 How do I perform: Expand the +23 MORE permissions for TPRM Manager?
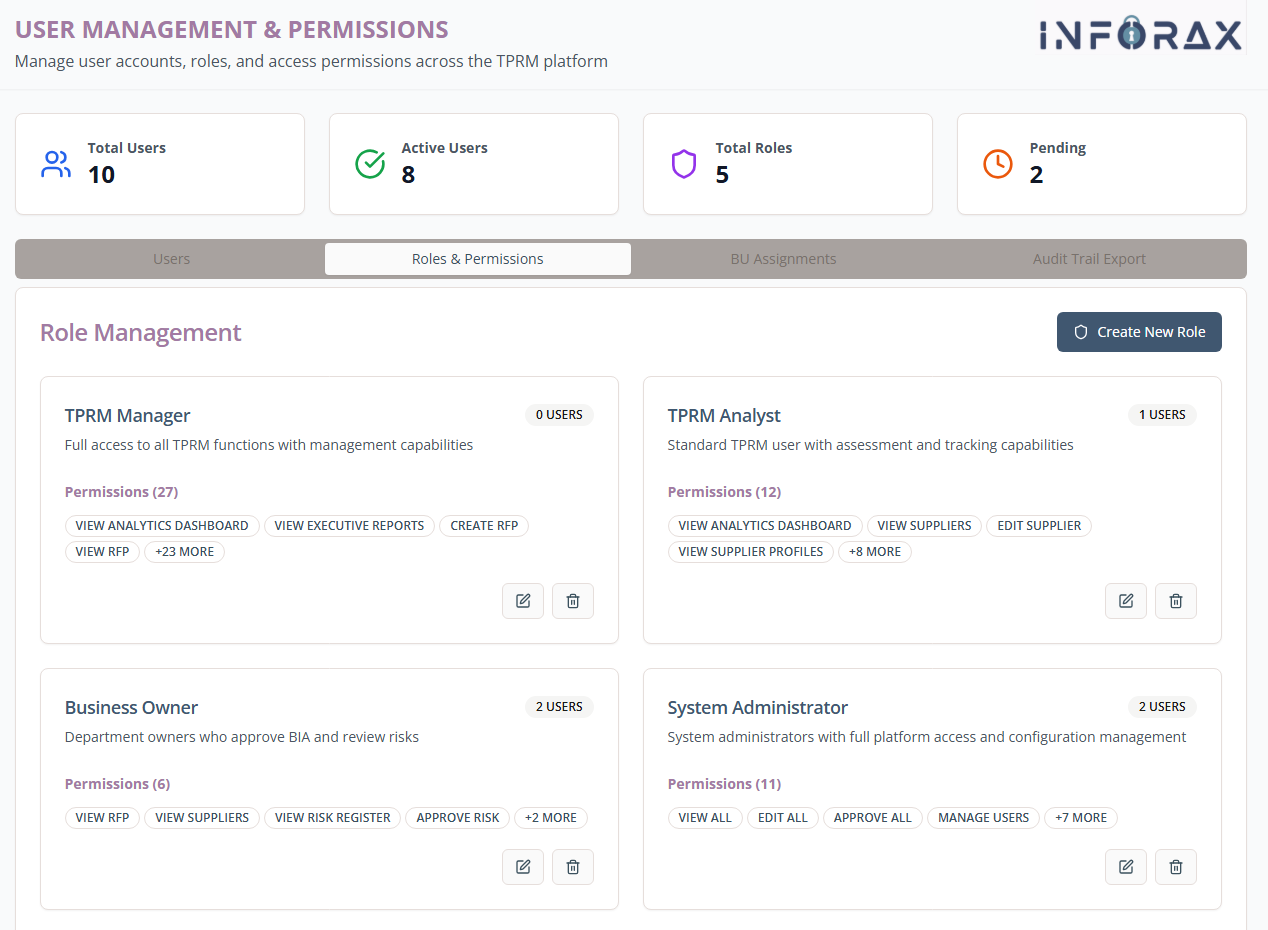[x=184, y=551]
